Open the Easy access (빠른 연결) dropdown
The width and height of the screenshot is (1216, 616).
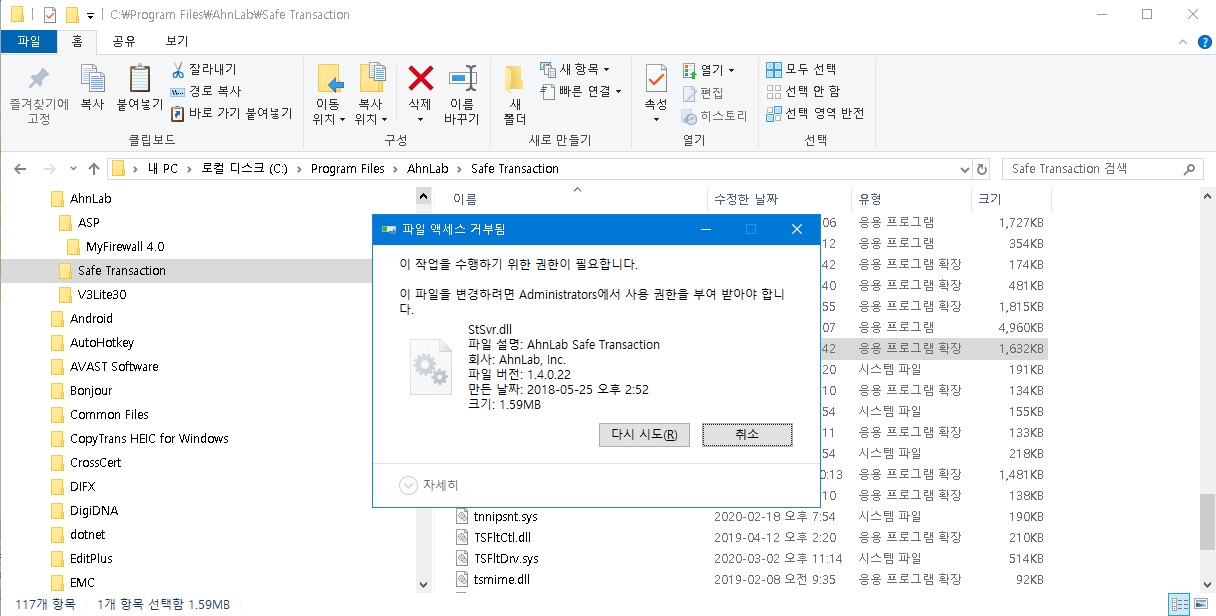coord(581,91)
